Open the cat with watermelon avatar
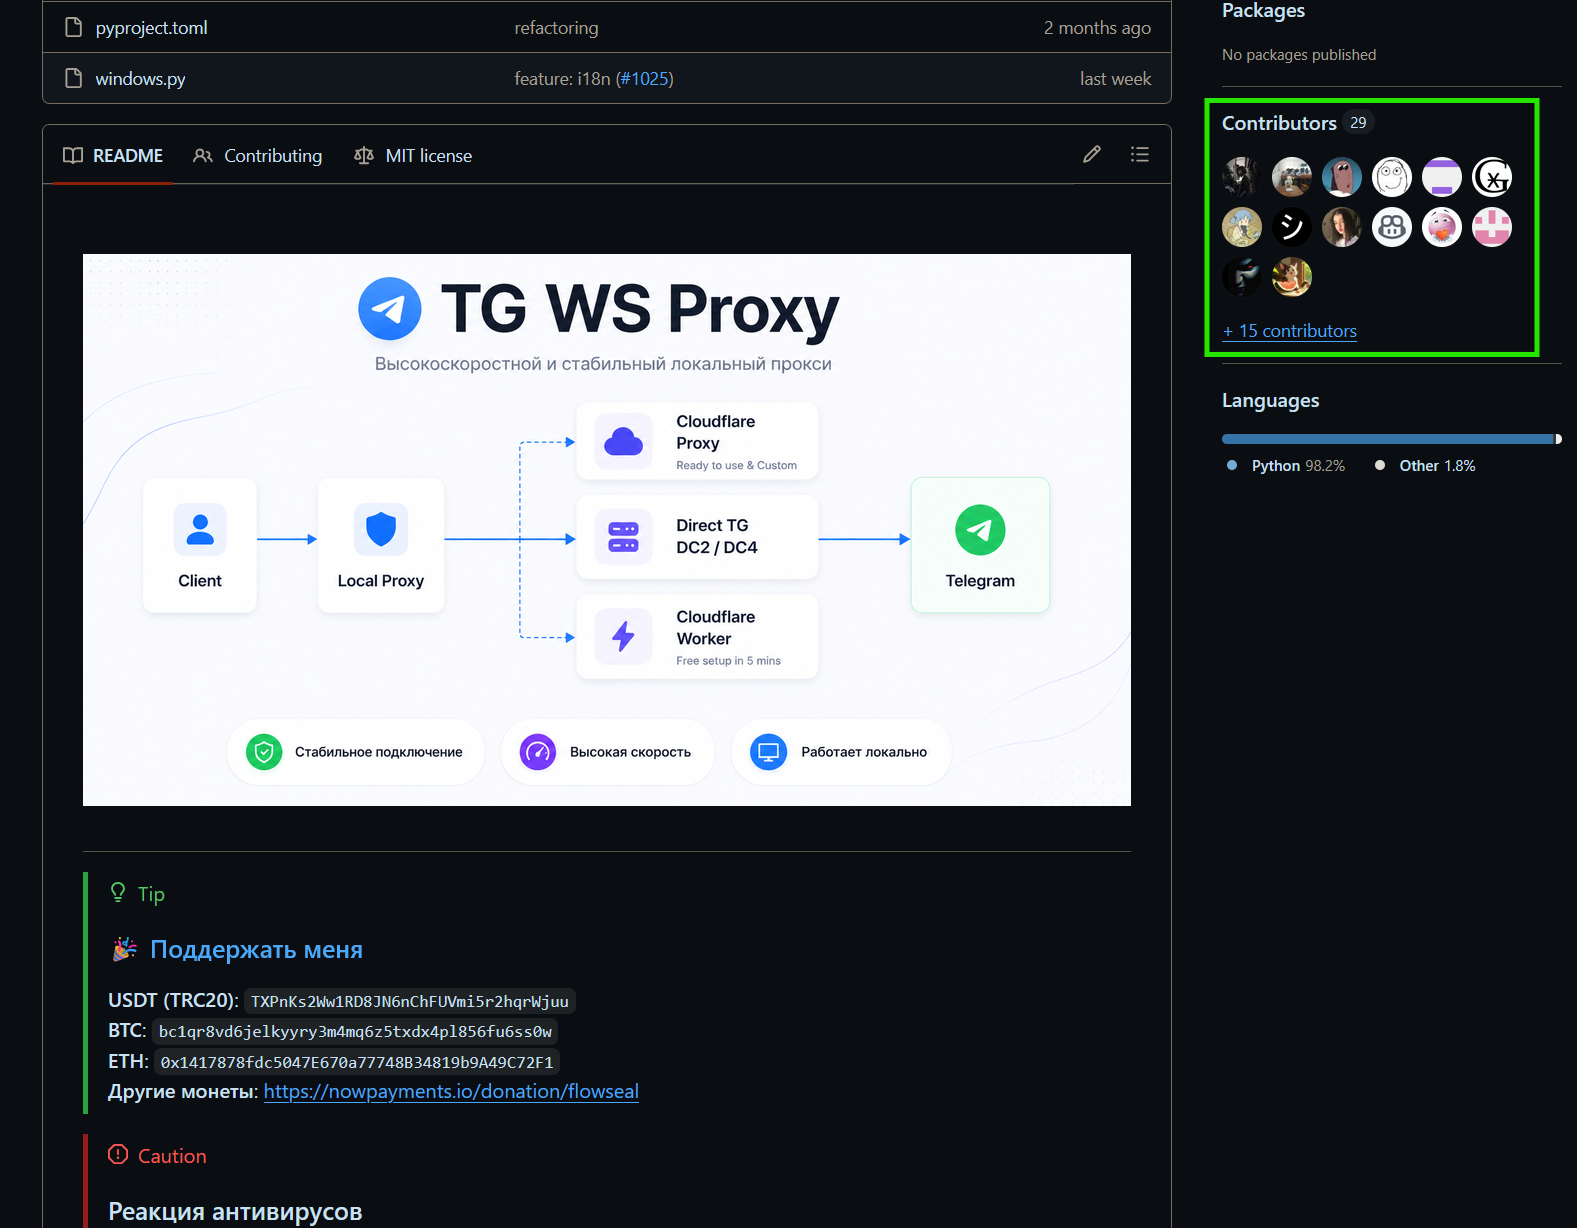This screenshot has width=1577, height=1228. pos(1292,277)
